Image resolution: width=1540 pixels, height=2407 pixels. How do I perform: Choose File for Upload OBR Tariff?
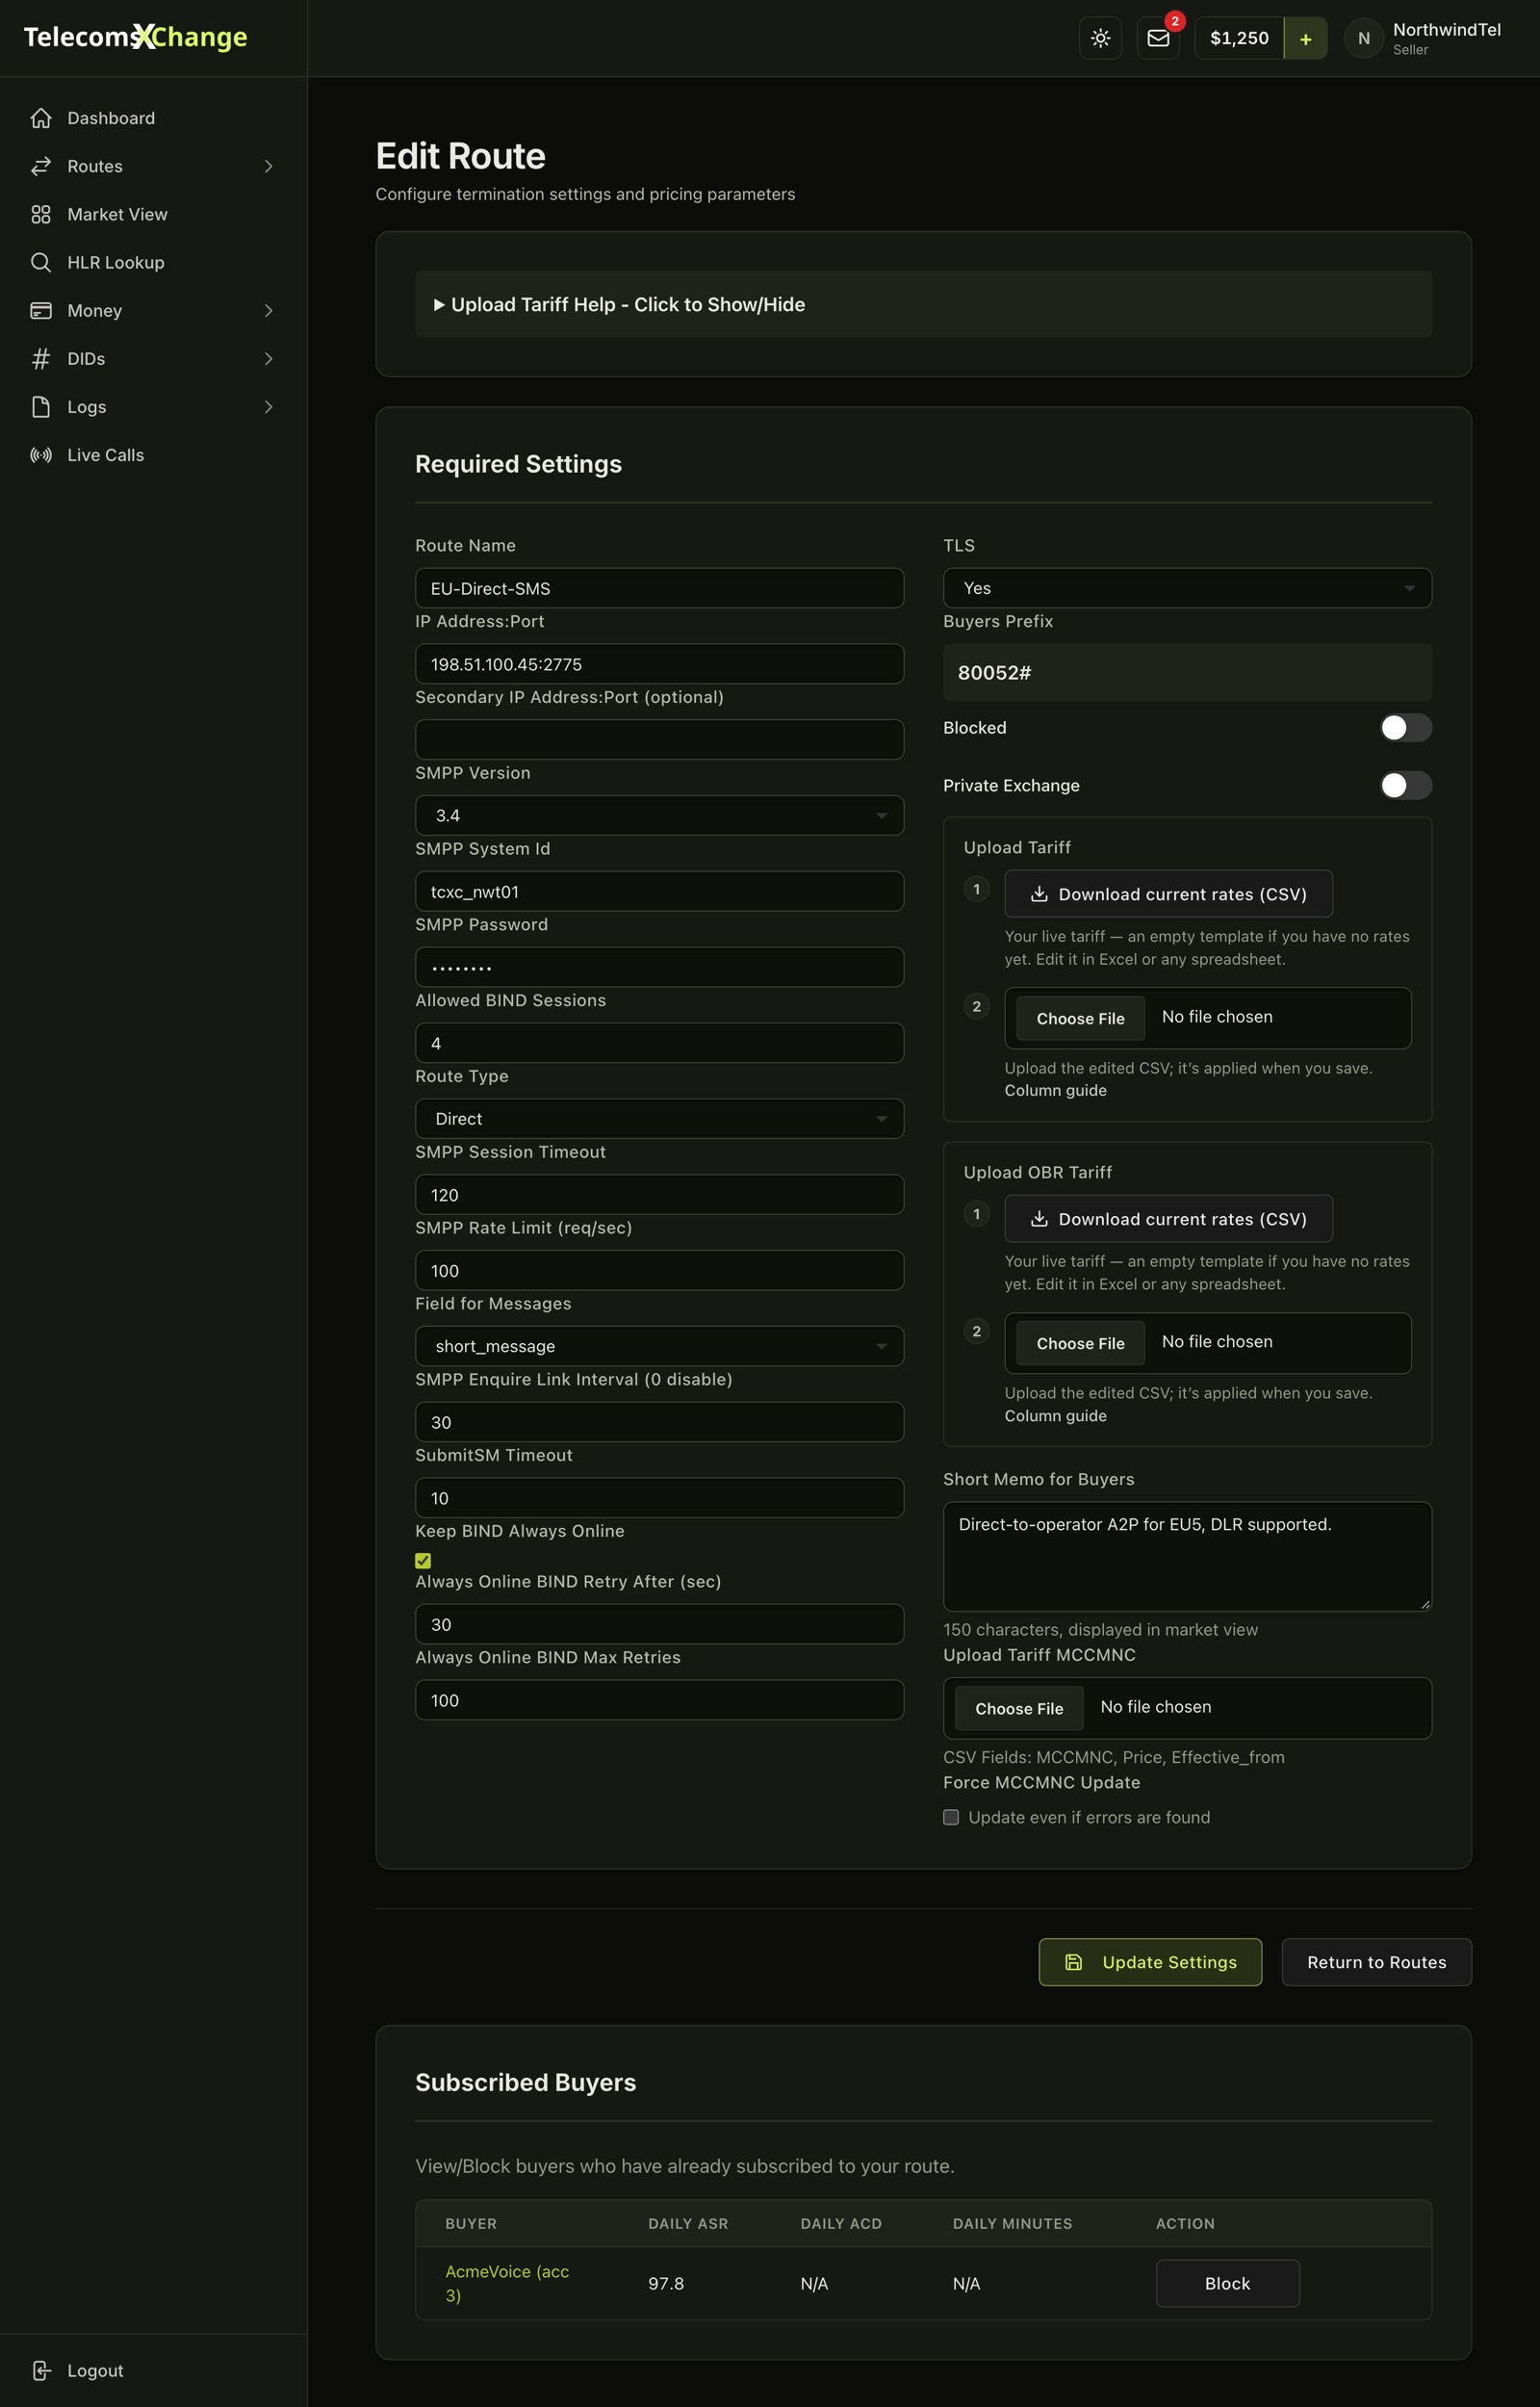click(1080, 1343)
